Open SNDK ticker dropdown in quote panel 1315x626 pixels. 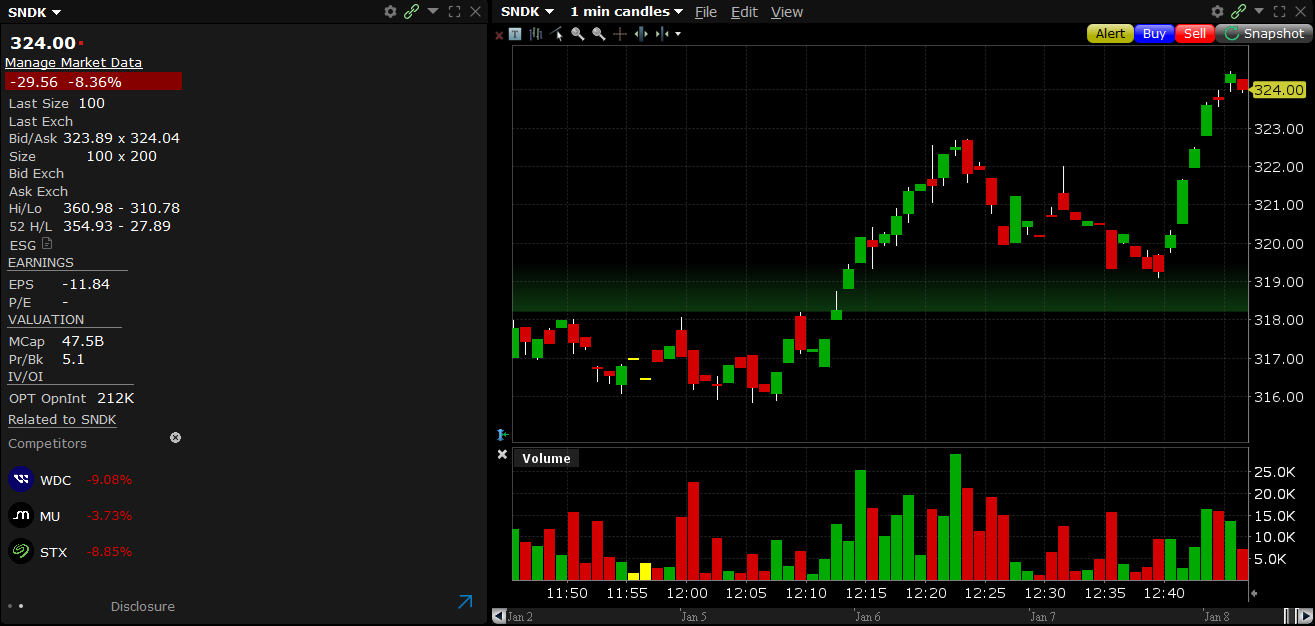[35, 12]
